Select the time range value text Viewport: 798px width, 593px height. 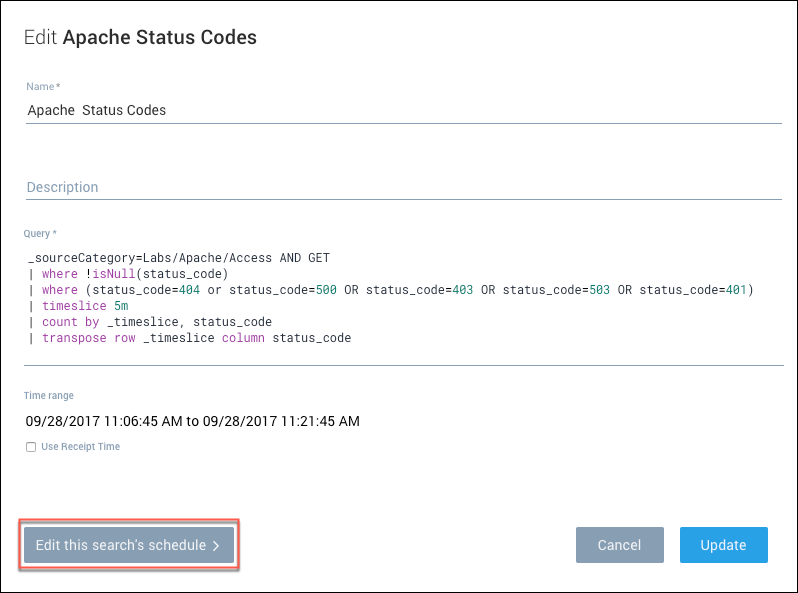[x=192, y=421]
